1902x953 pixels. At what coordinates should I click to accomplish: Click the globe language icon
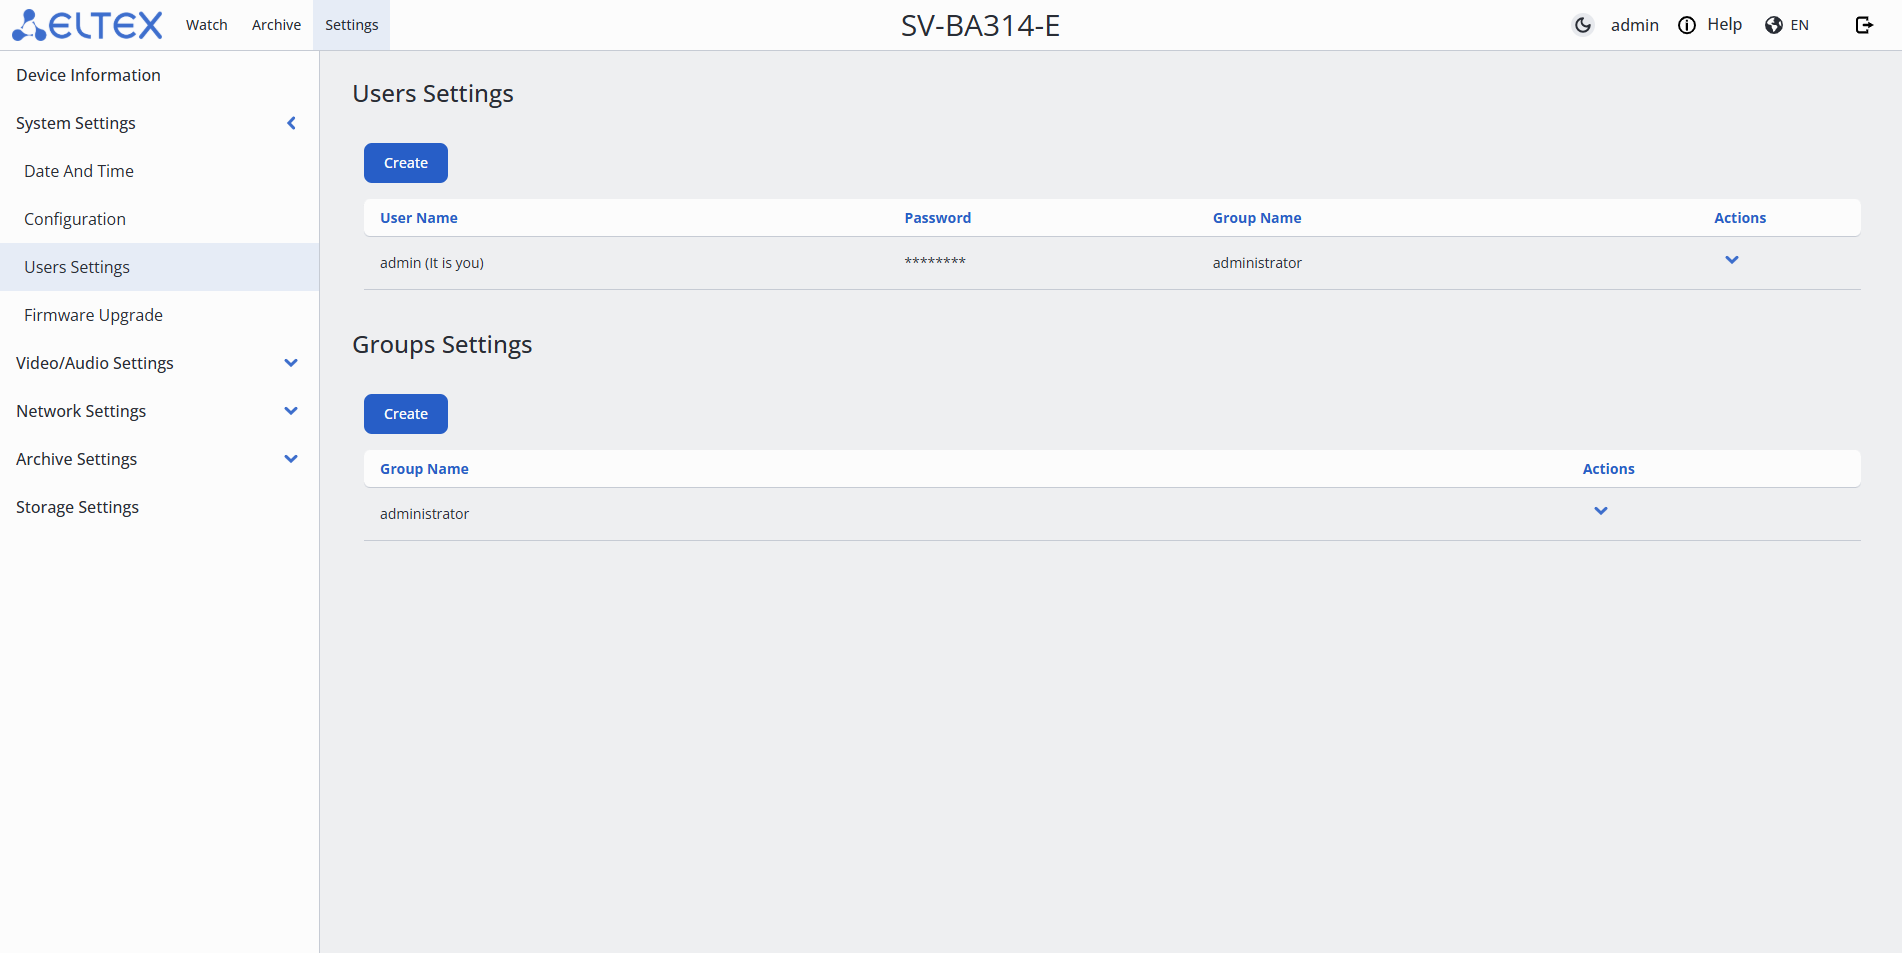tap(1774, 25)
